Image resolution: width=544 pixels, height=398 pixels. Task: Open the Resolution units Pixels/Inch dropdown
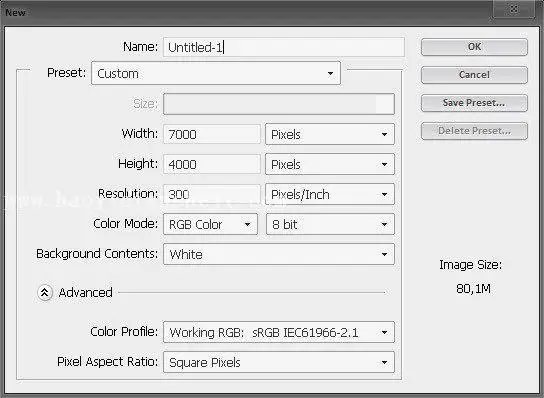(x=330, y=194)
